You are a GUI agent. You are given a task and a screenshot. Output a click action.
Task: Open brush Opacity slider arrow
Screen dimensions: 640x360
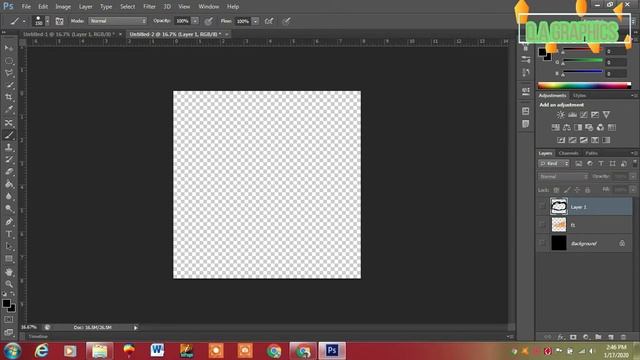[195, 21]
